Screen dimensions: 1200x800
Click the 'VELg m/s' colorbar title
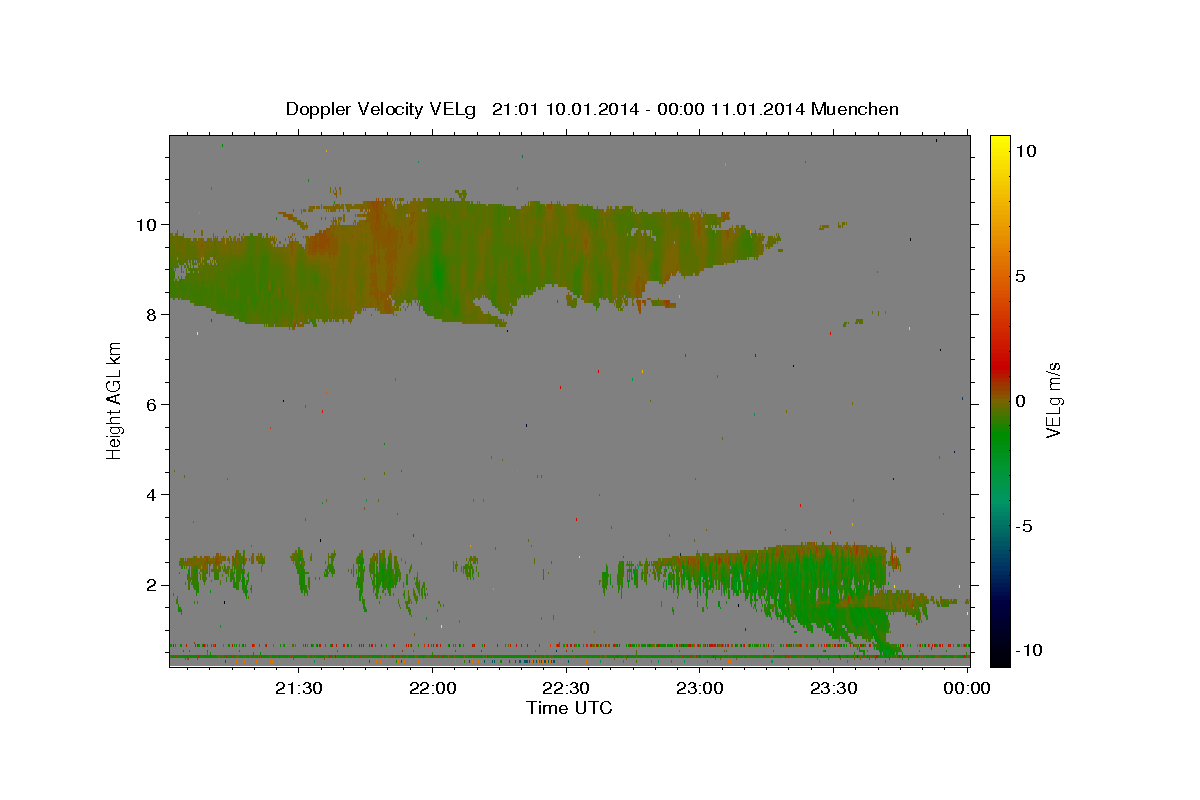click(x=1054, y=401)
